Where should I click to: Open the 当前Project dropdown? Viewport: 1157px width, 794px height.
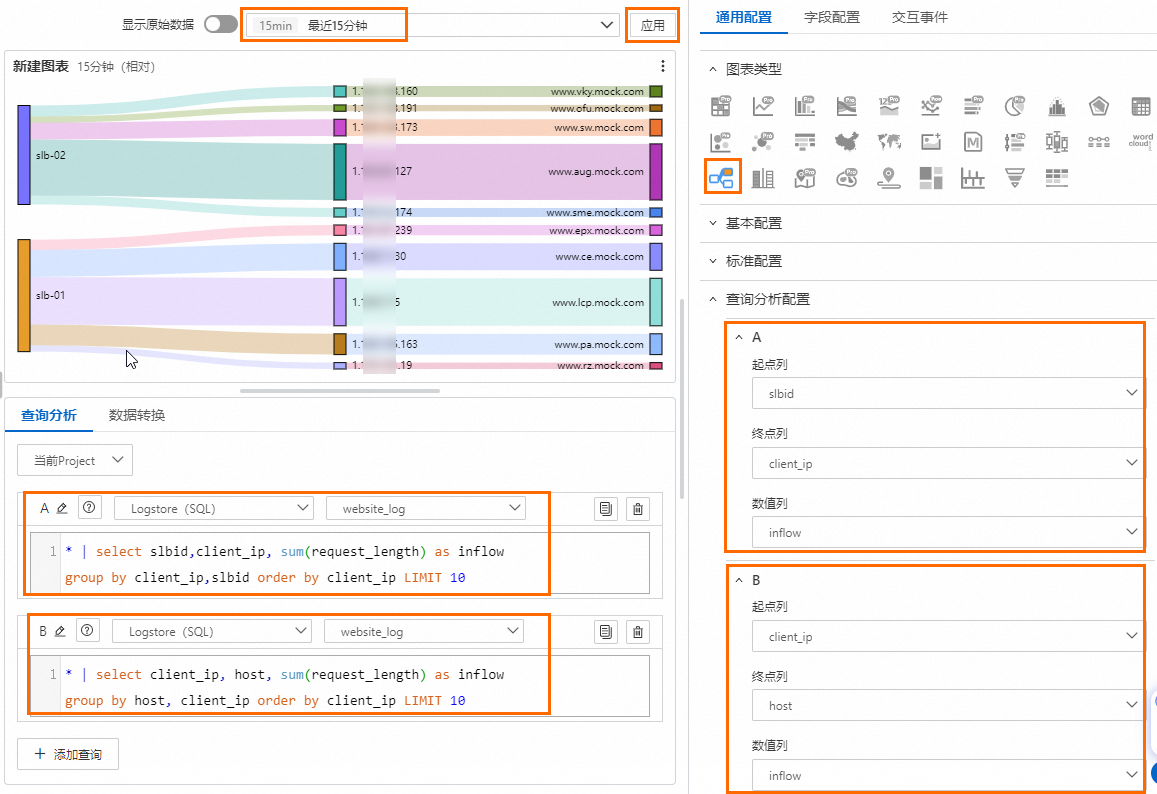click(75, 460)
